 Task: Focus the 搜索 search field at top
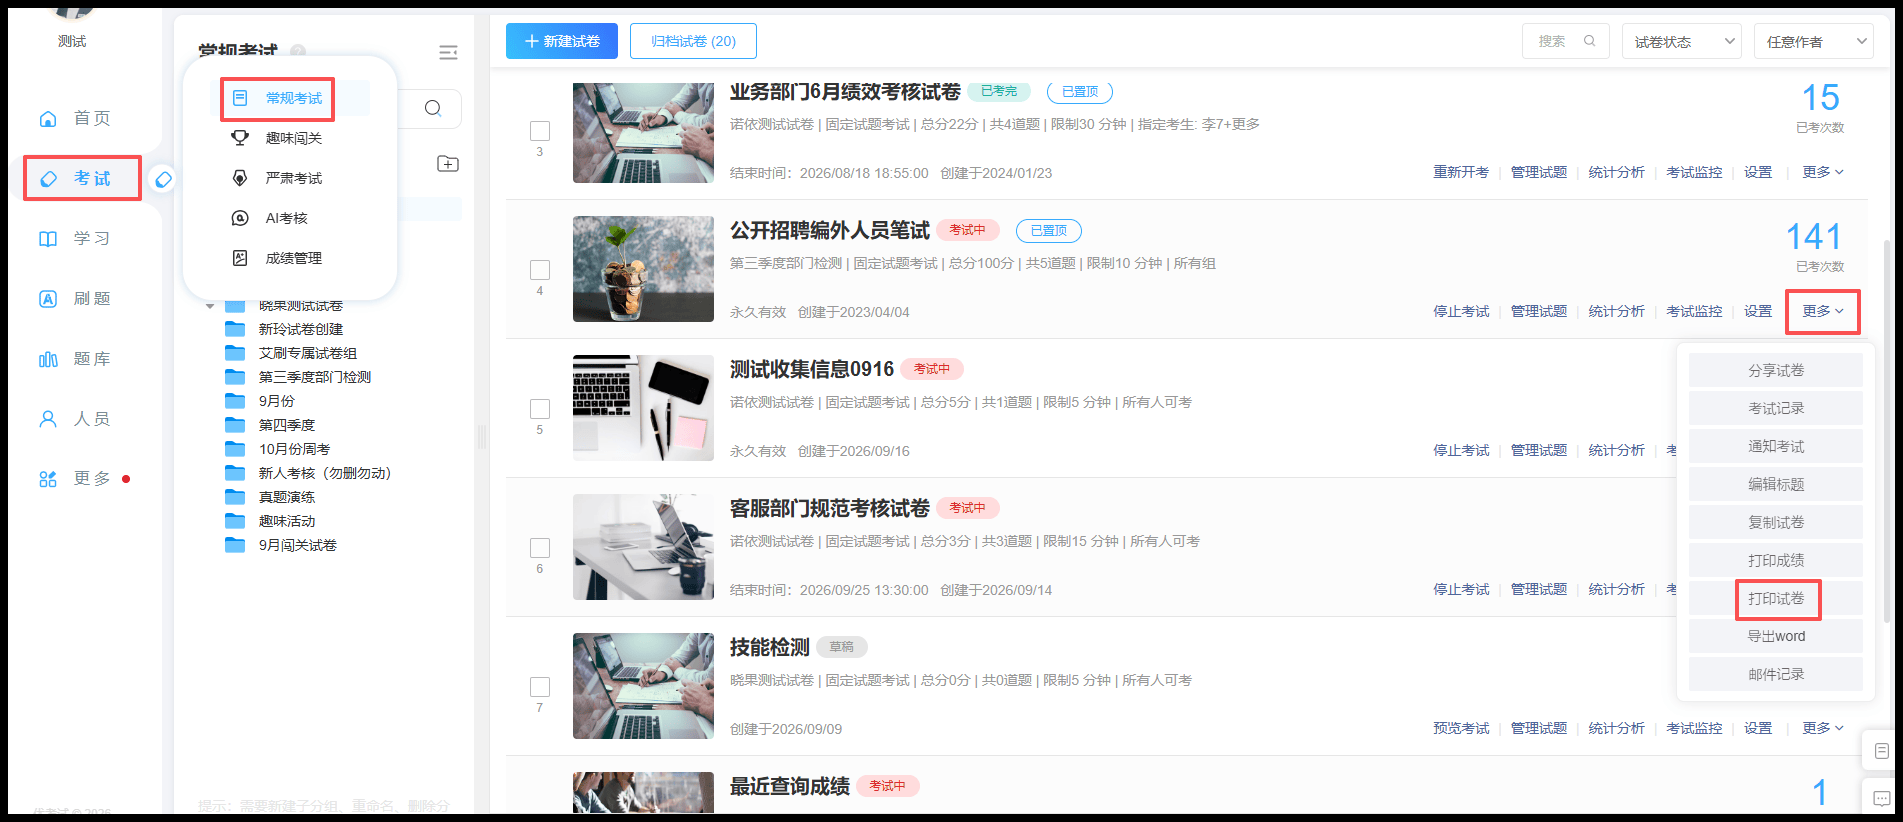[x=1566, y=41]
